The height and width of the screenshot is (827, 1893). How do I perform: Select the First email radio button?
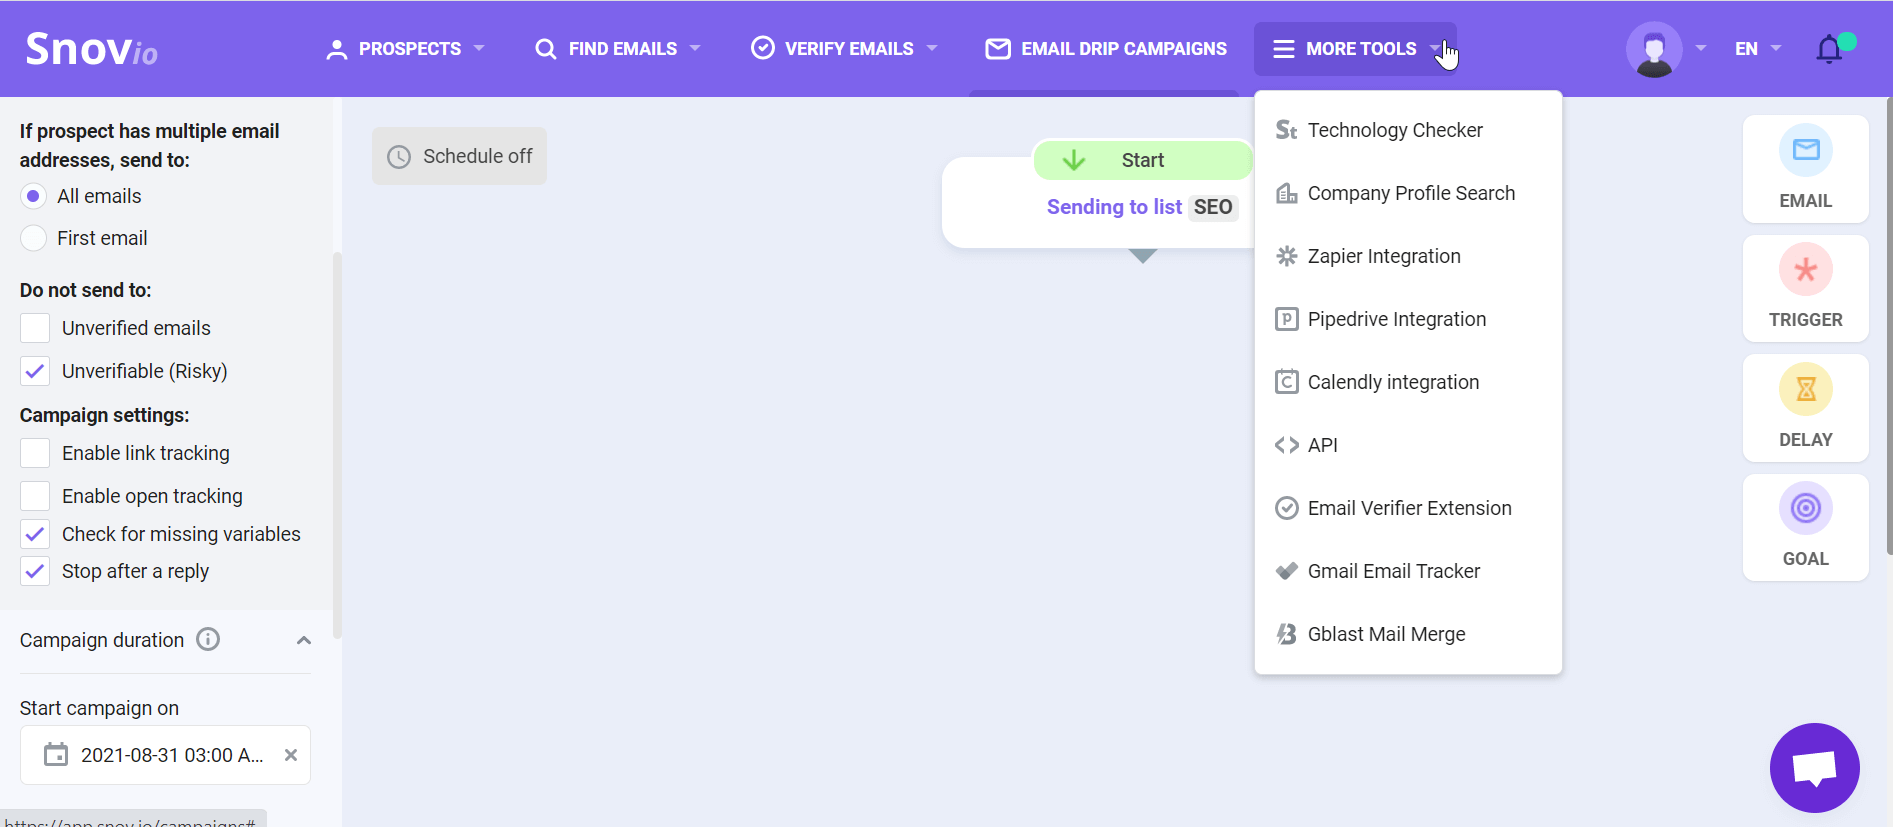[33, 238]
